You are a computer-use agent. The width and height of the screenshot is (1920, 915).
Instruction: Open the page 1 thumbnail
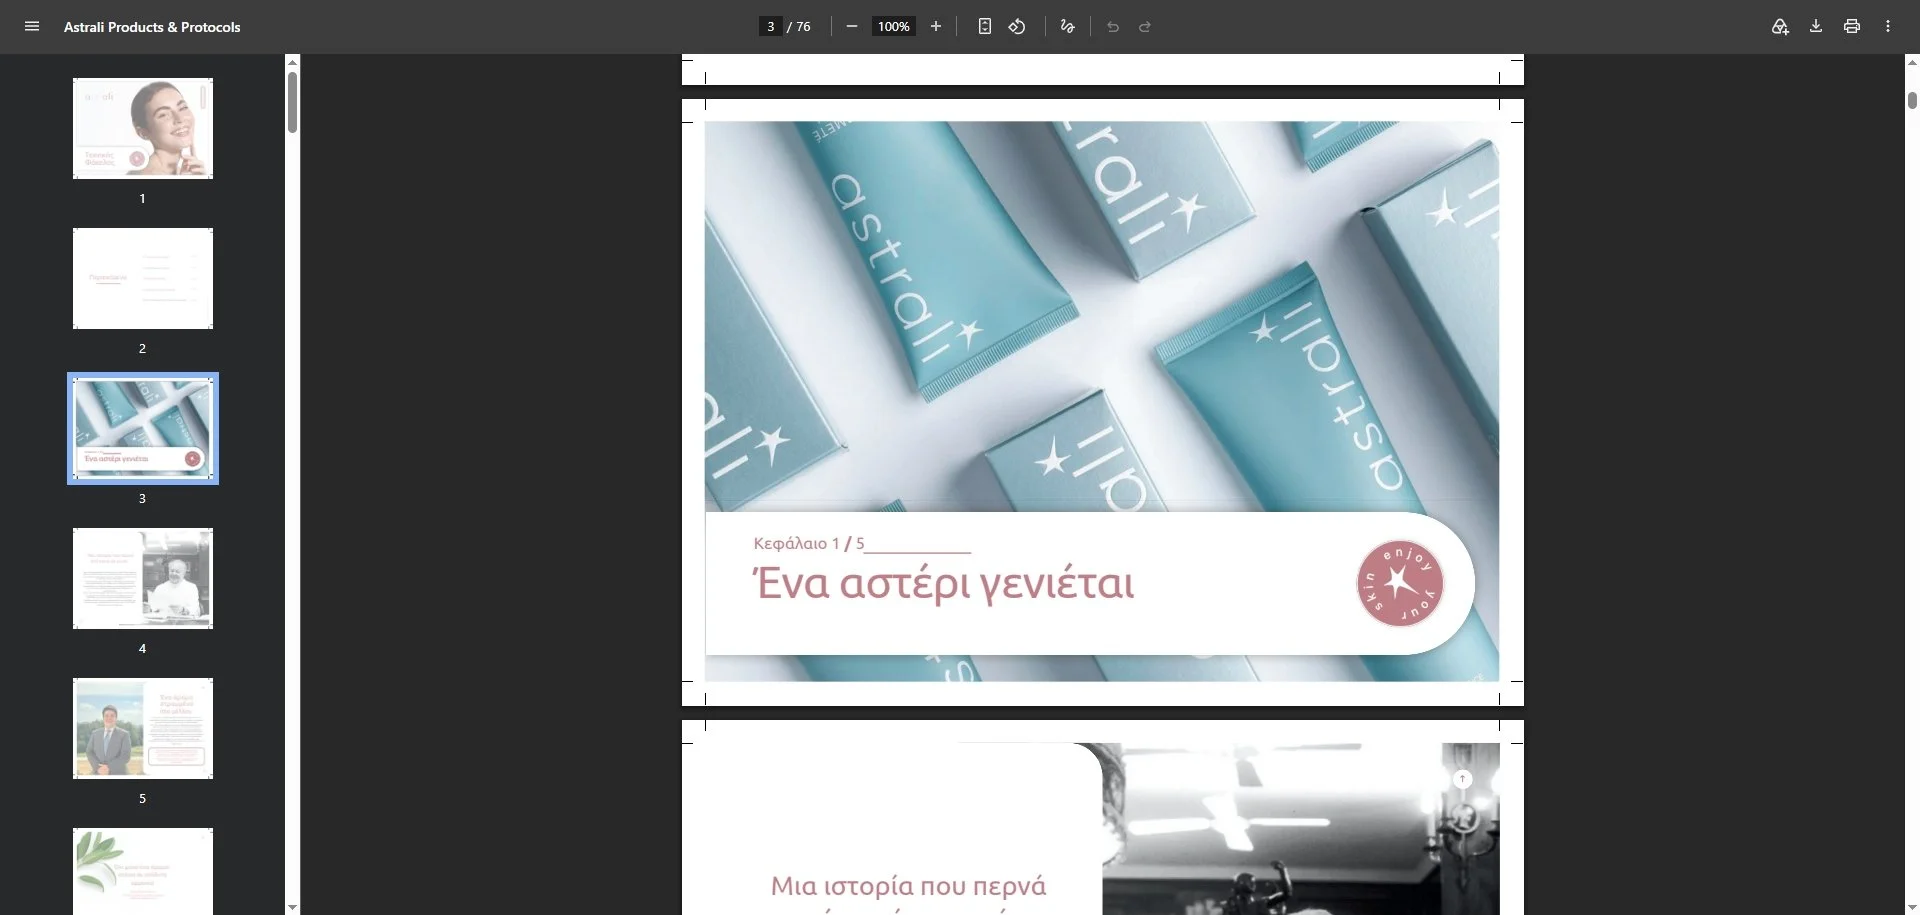143,129
